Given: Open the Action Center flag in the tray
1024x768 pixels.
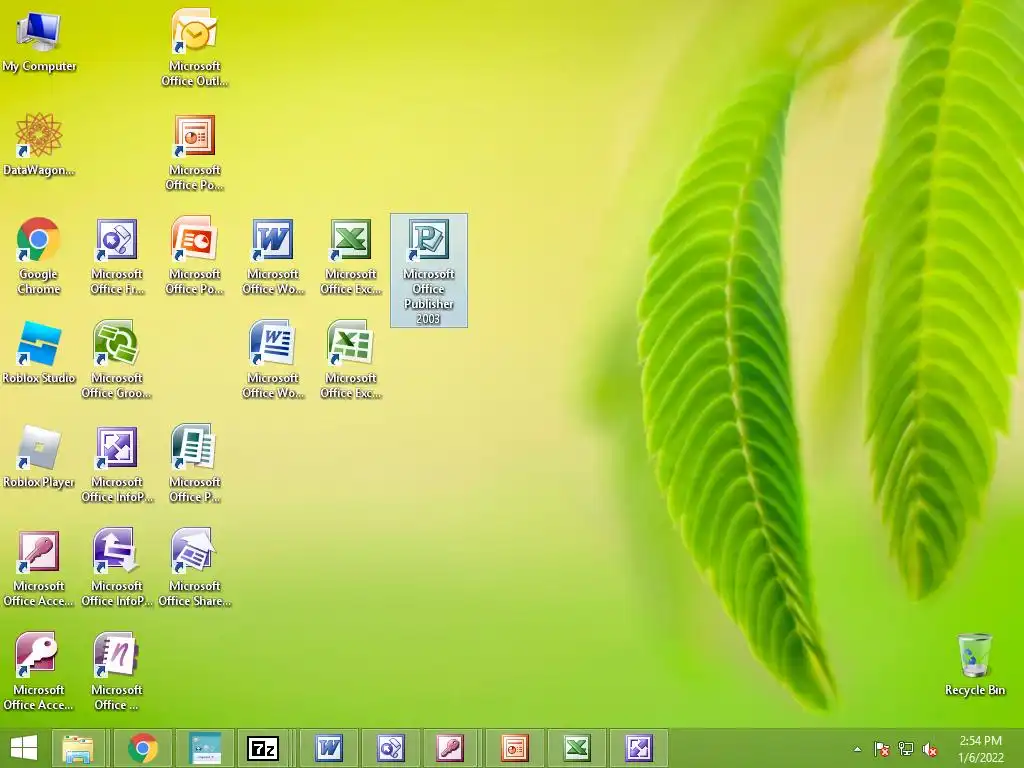Looking at the screenshot, I should coord(882,749).
